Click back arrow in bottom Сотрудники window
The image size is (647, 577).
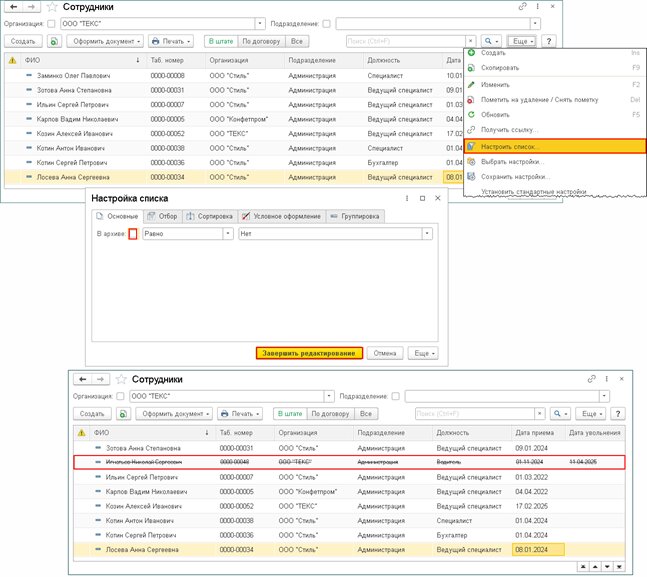click(83, 379)
